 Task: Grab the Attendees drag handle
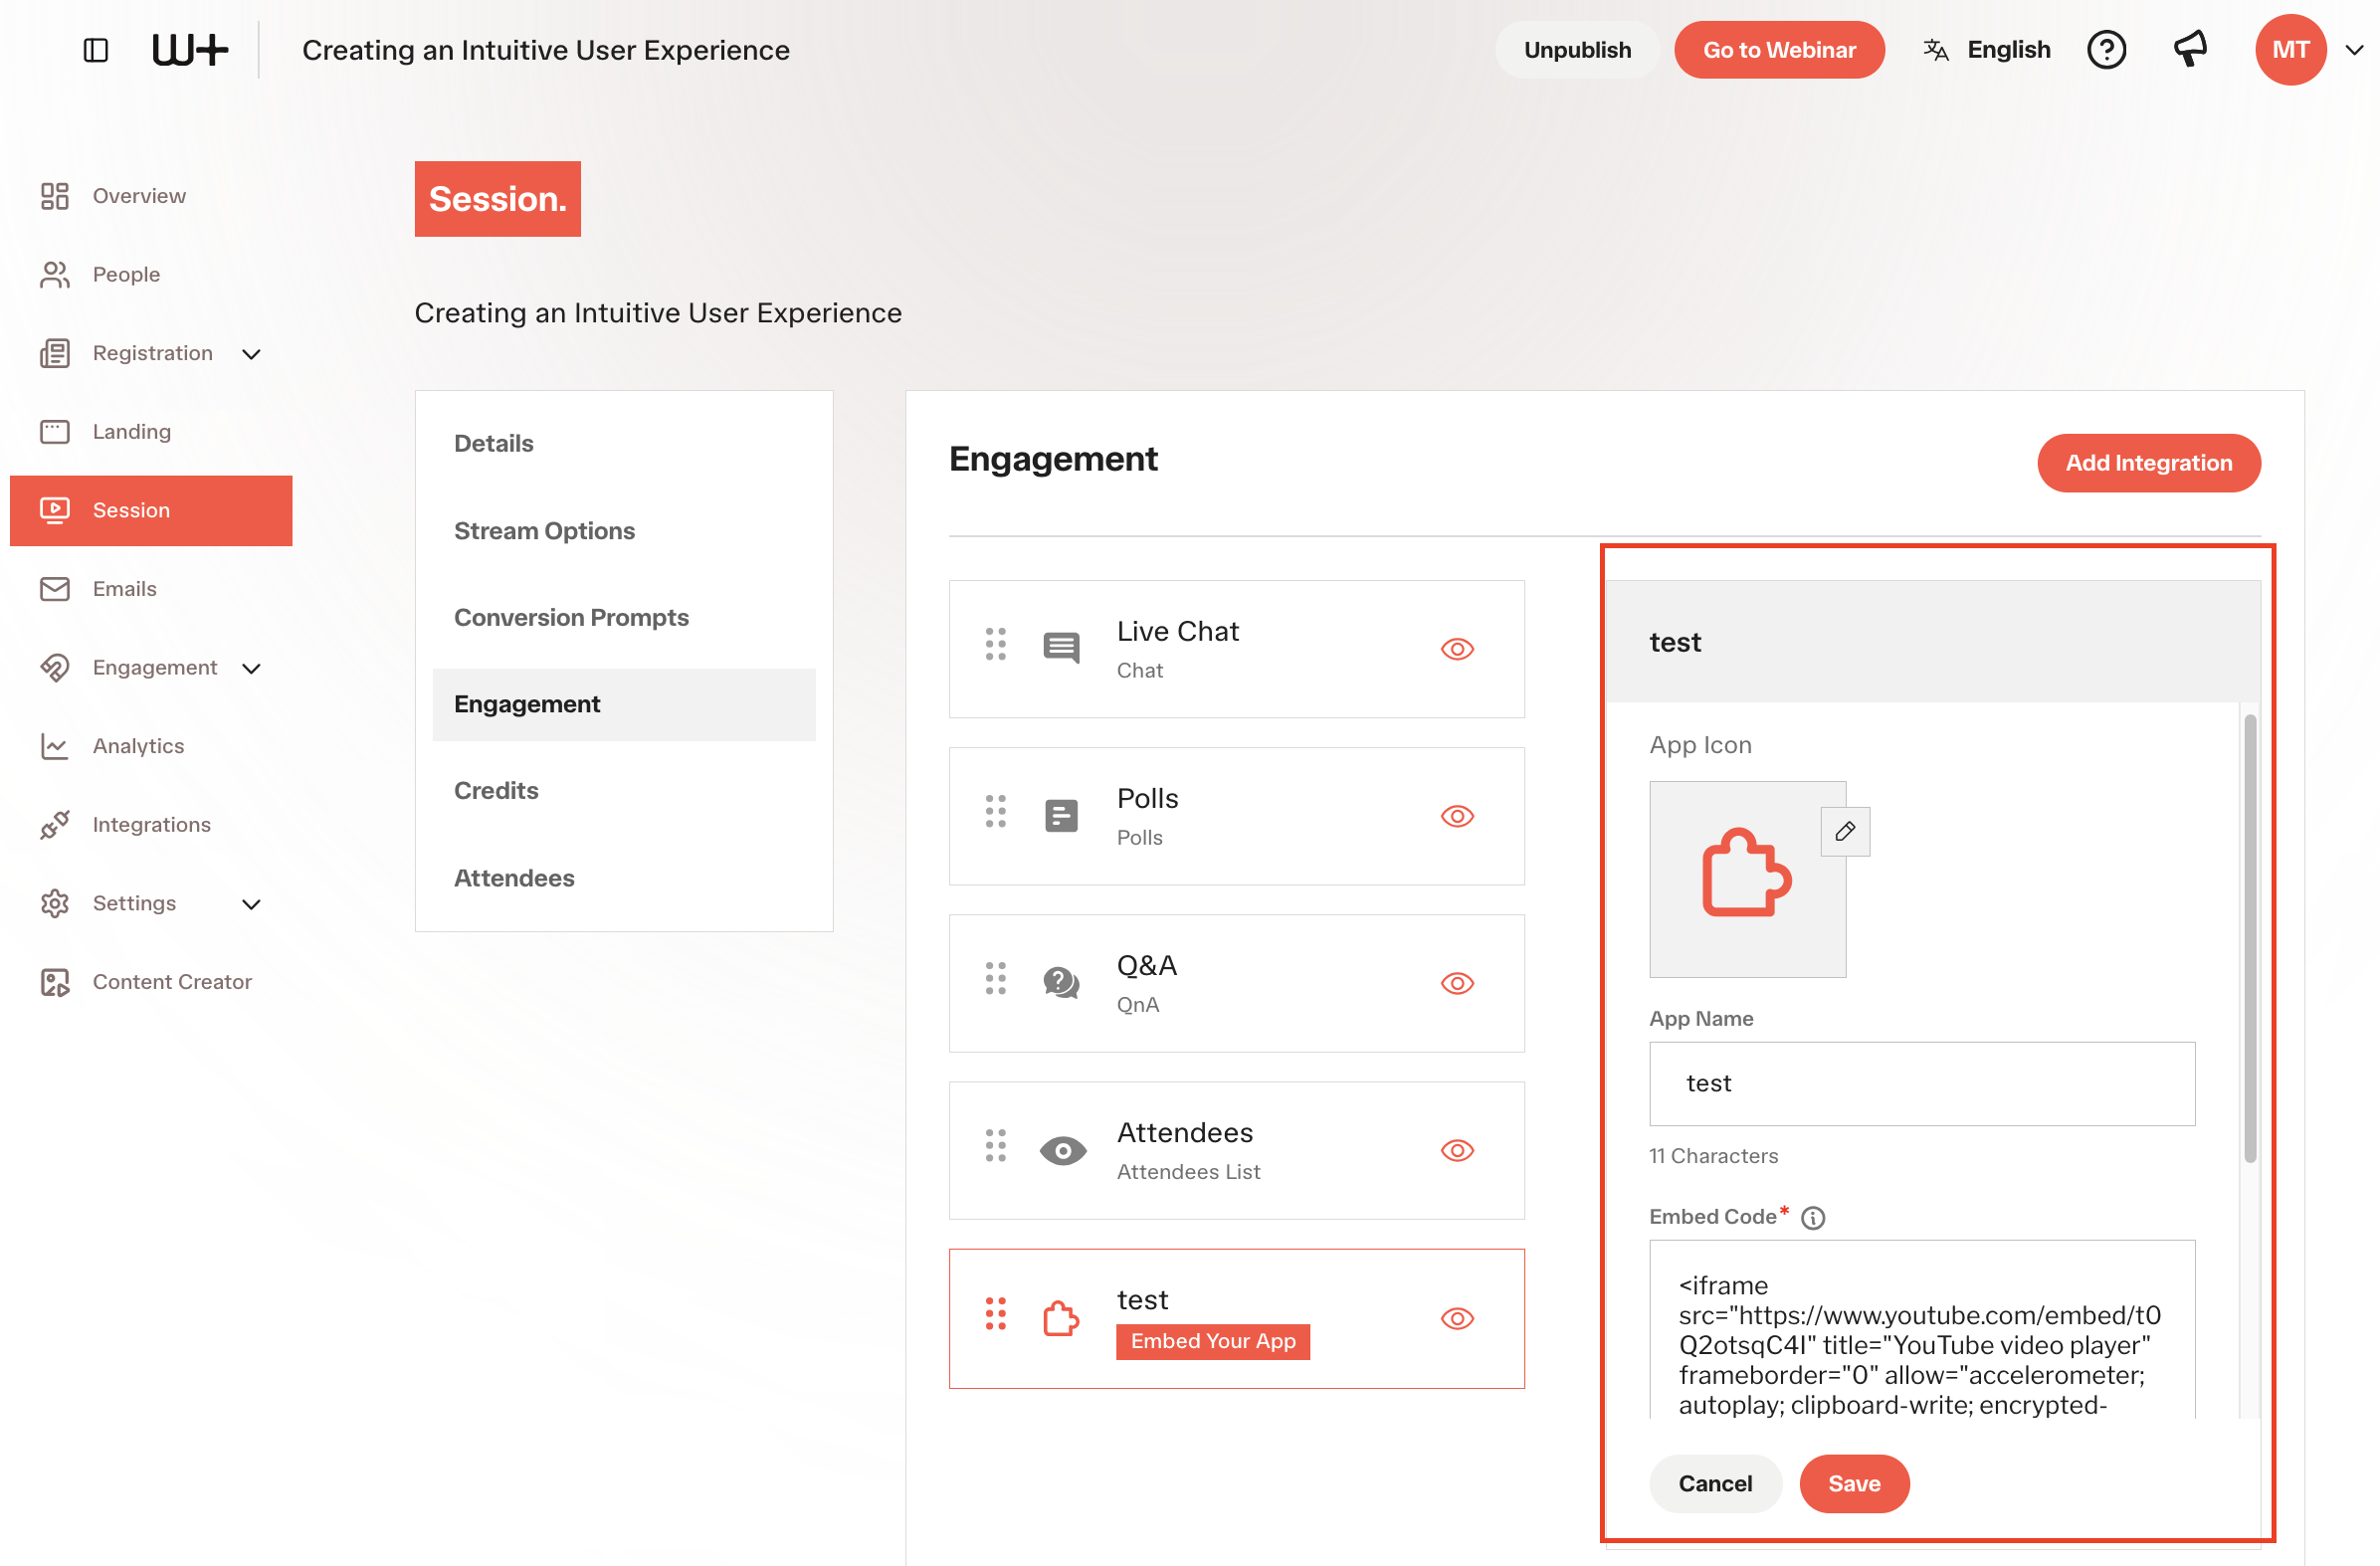coord(995,1146)
